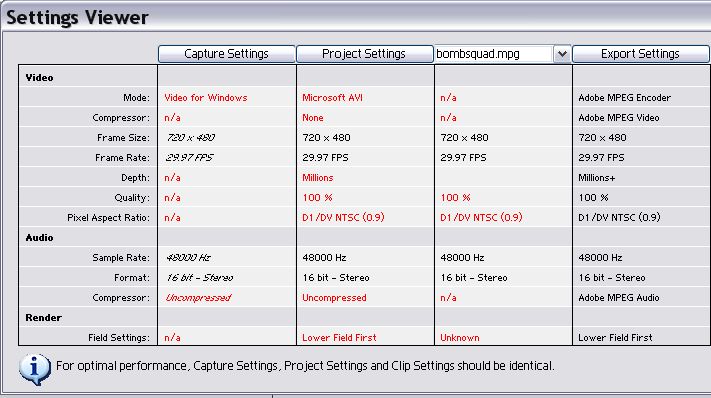Click italic 'Uncompressed' in Capture Settings column
Image resolution: width=711 pixels, height=398 pixels.
coord(199,298)
